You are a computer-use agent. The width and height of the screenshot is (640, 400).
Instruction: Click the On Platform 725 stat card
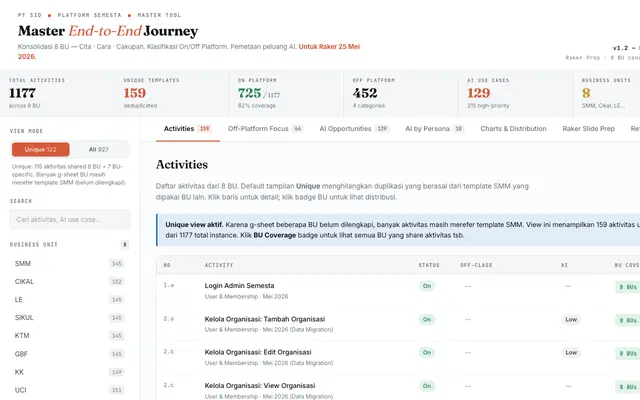point(286,93)
